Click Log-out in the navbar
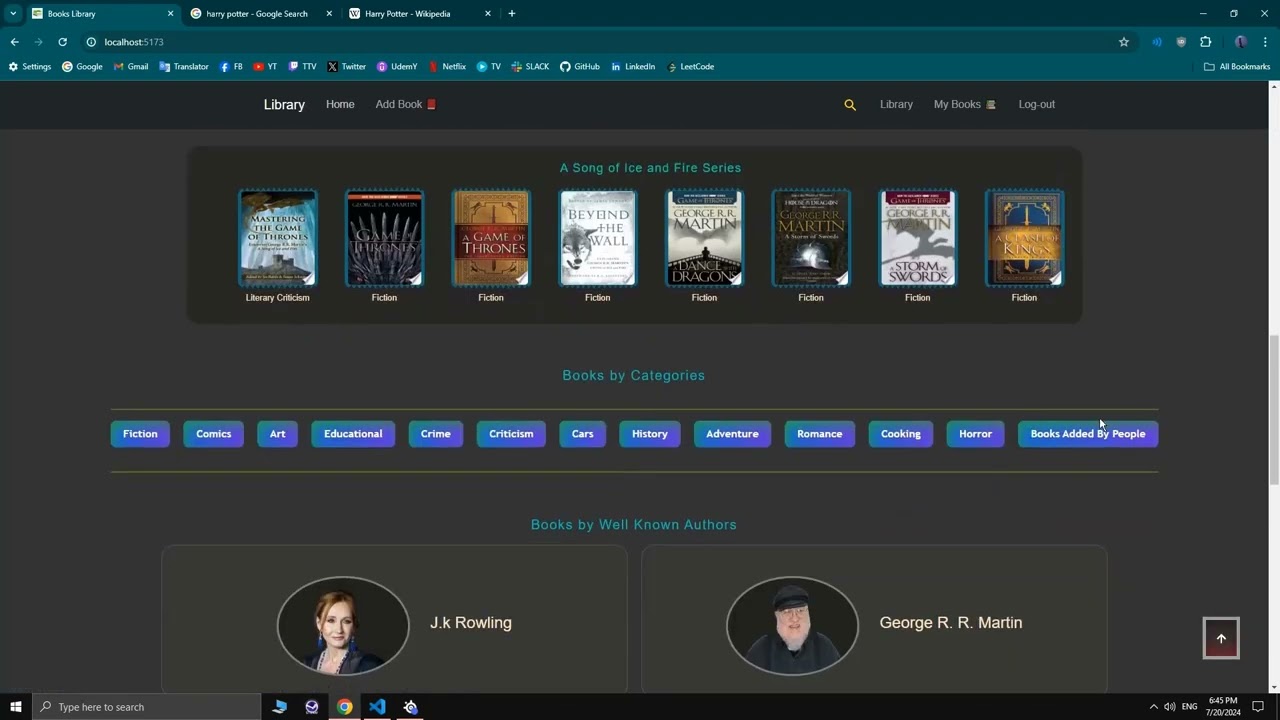 [x=1037, y=105]
